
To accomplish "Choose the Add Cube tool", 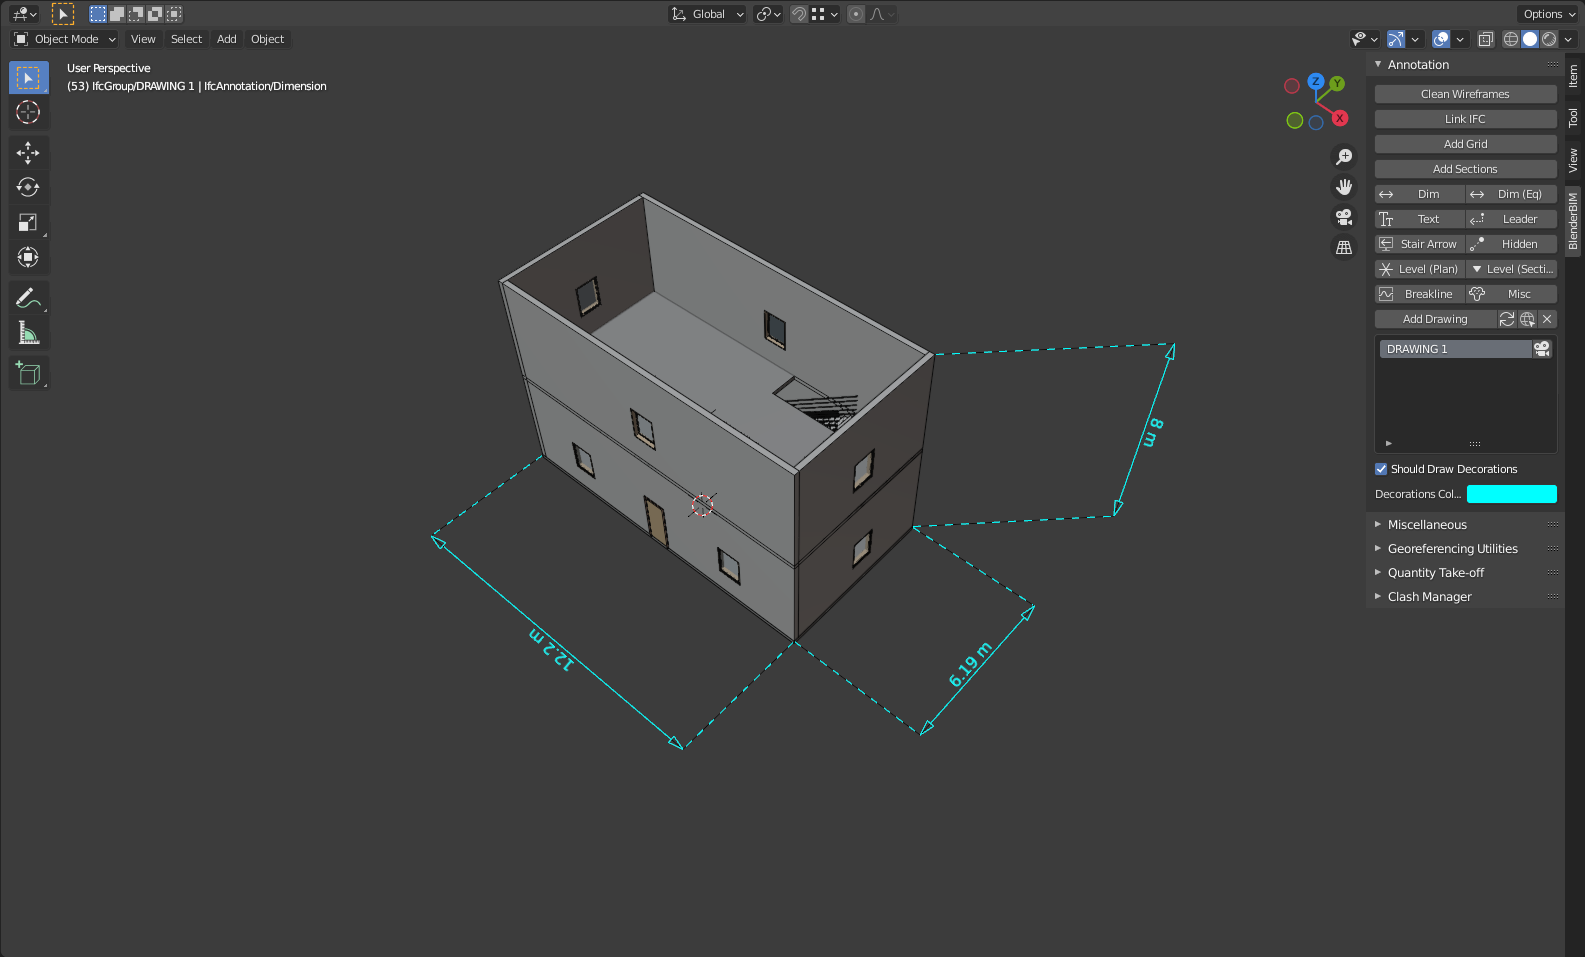I will tap(28, 373).
